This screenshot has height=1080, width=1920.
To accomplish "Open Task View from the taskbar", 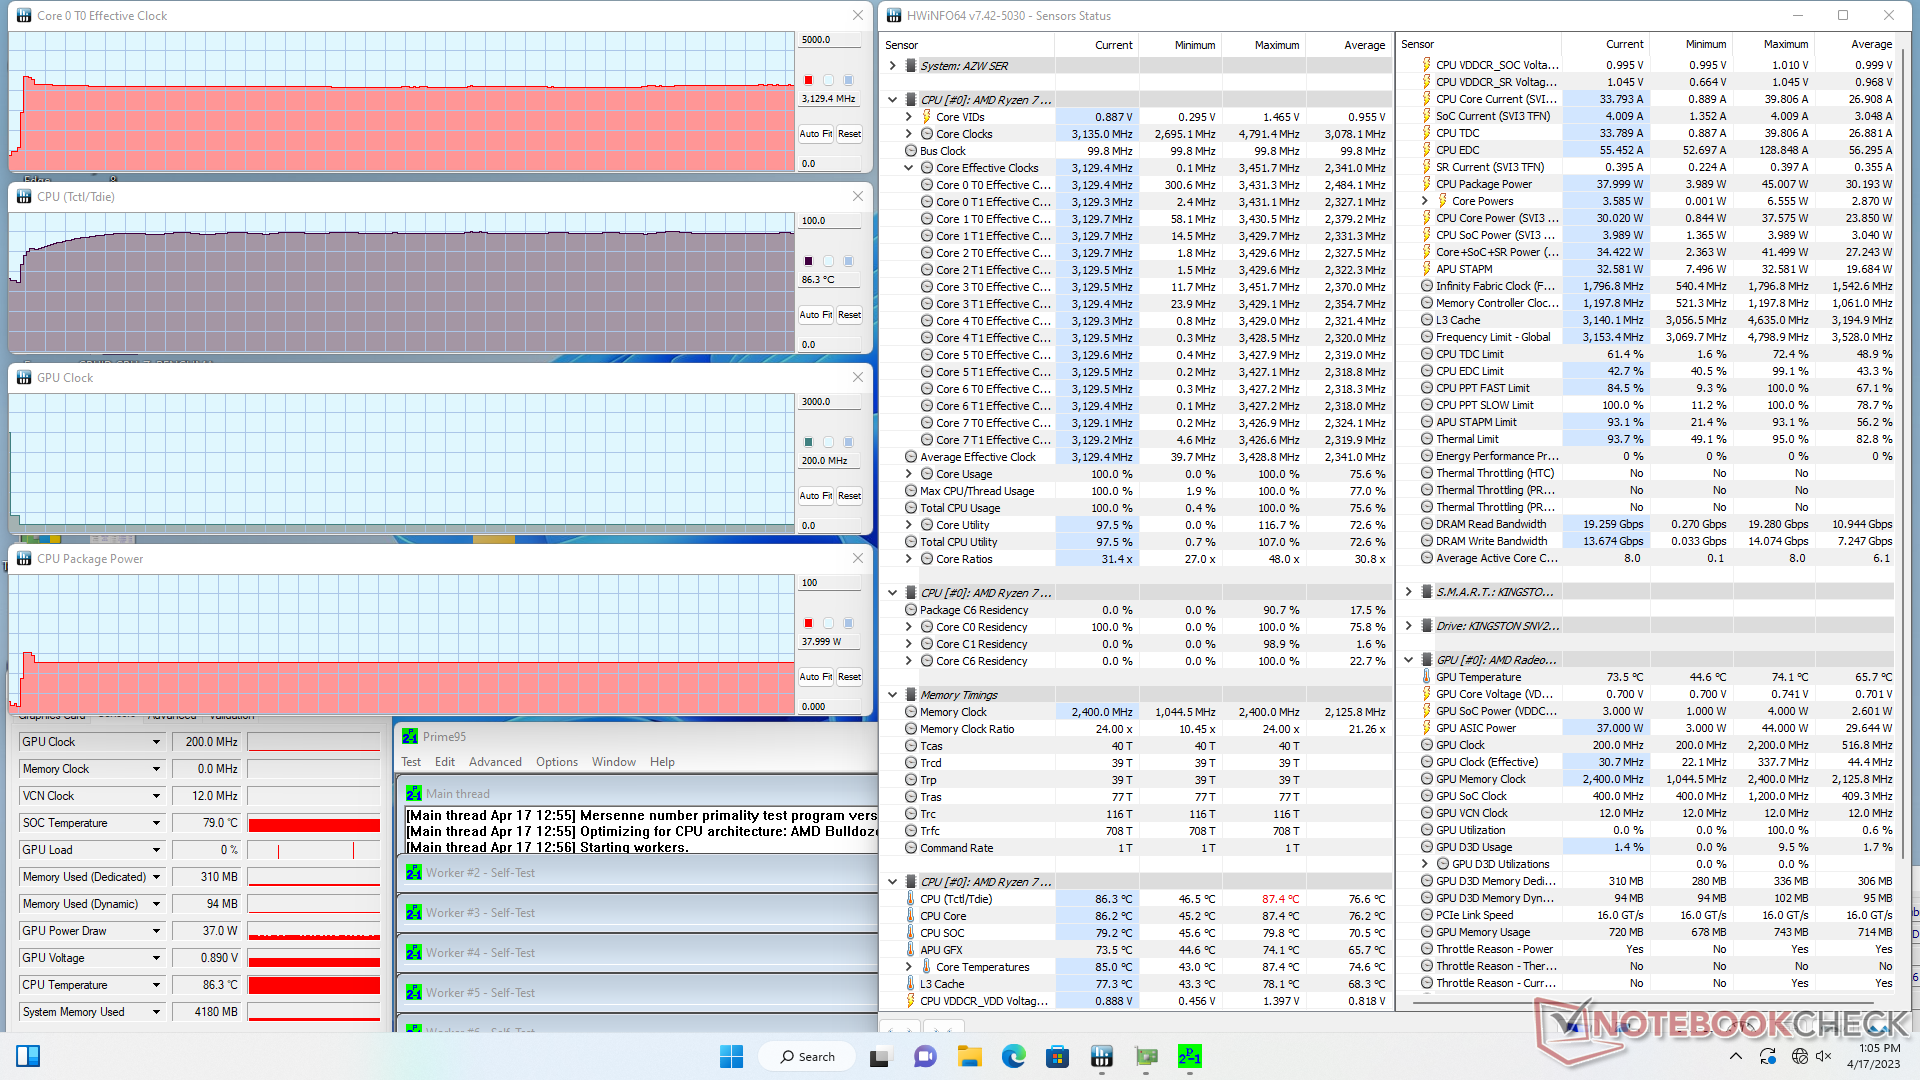I will coord(880,1057).
